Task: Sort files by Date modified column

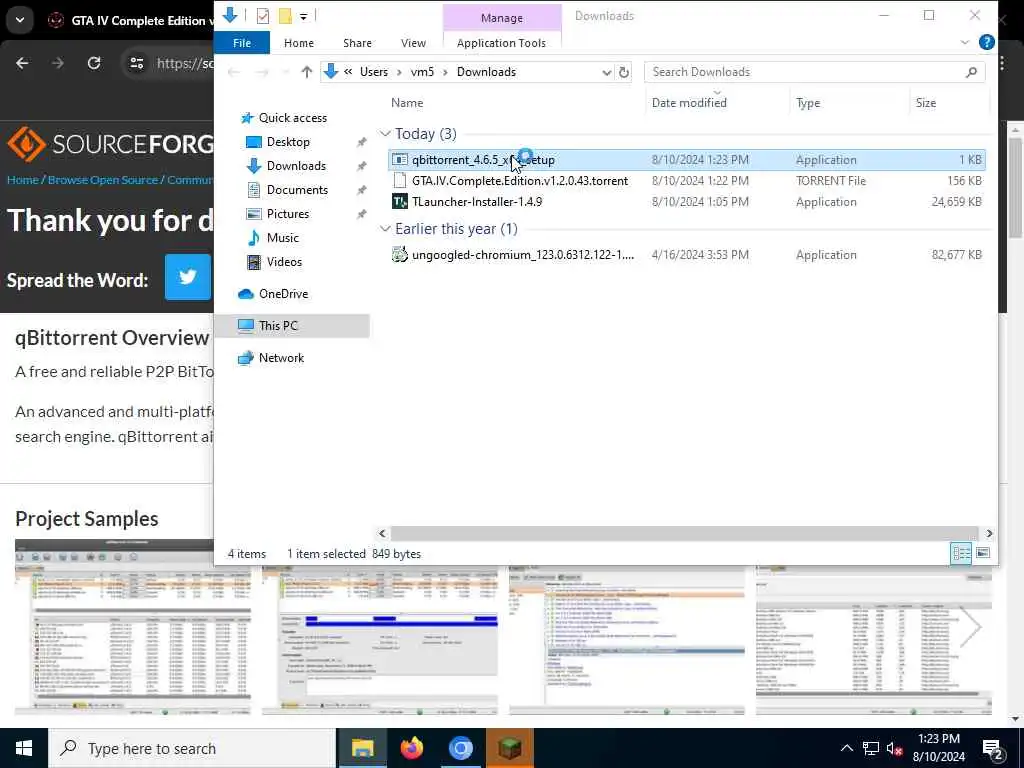Action: [689, 103]
